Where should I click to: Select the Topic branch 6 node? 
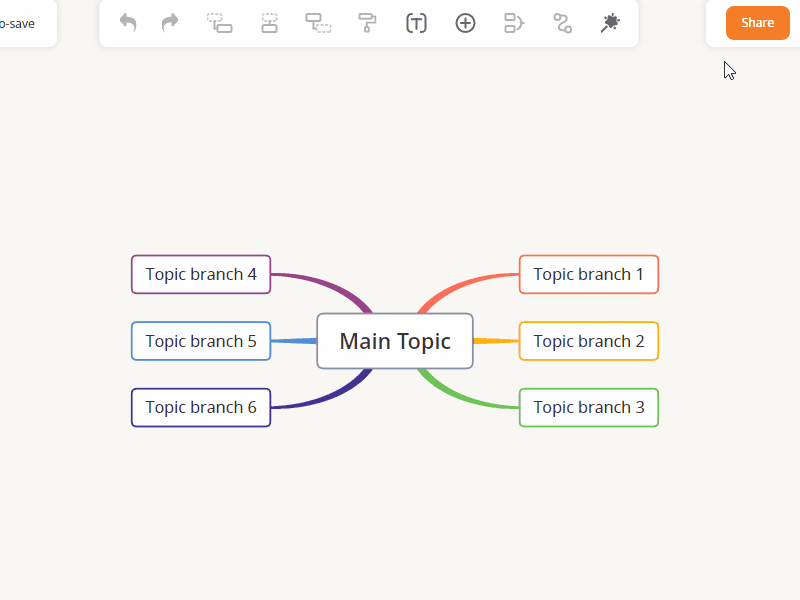pos(200,407)
